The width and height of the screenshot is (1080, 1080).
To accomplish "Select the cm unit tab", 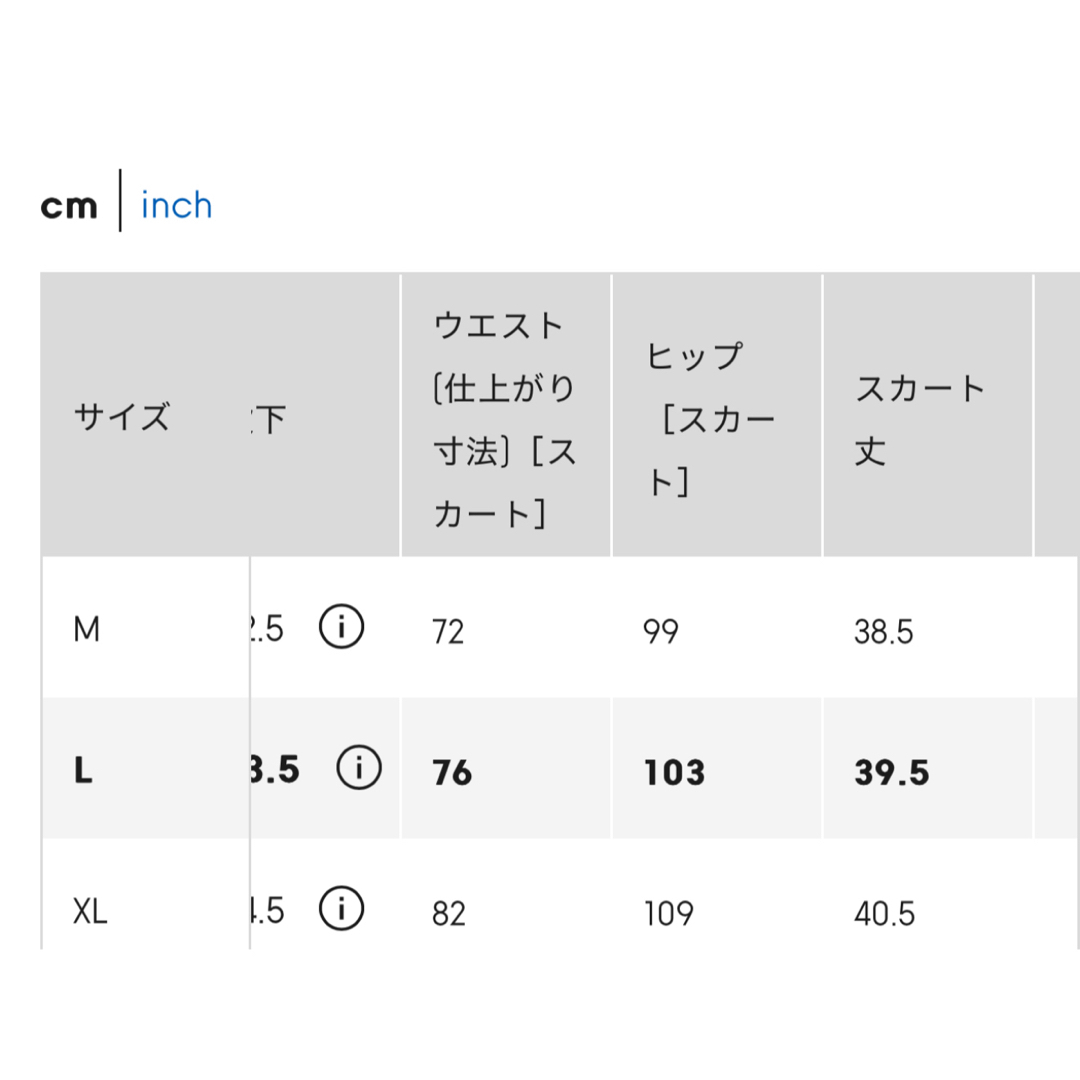I will [x=69, y=207].
